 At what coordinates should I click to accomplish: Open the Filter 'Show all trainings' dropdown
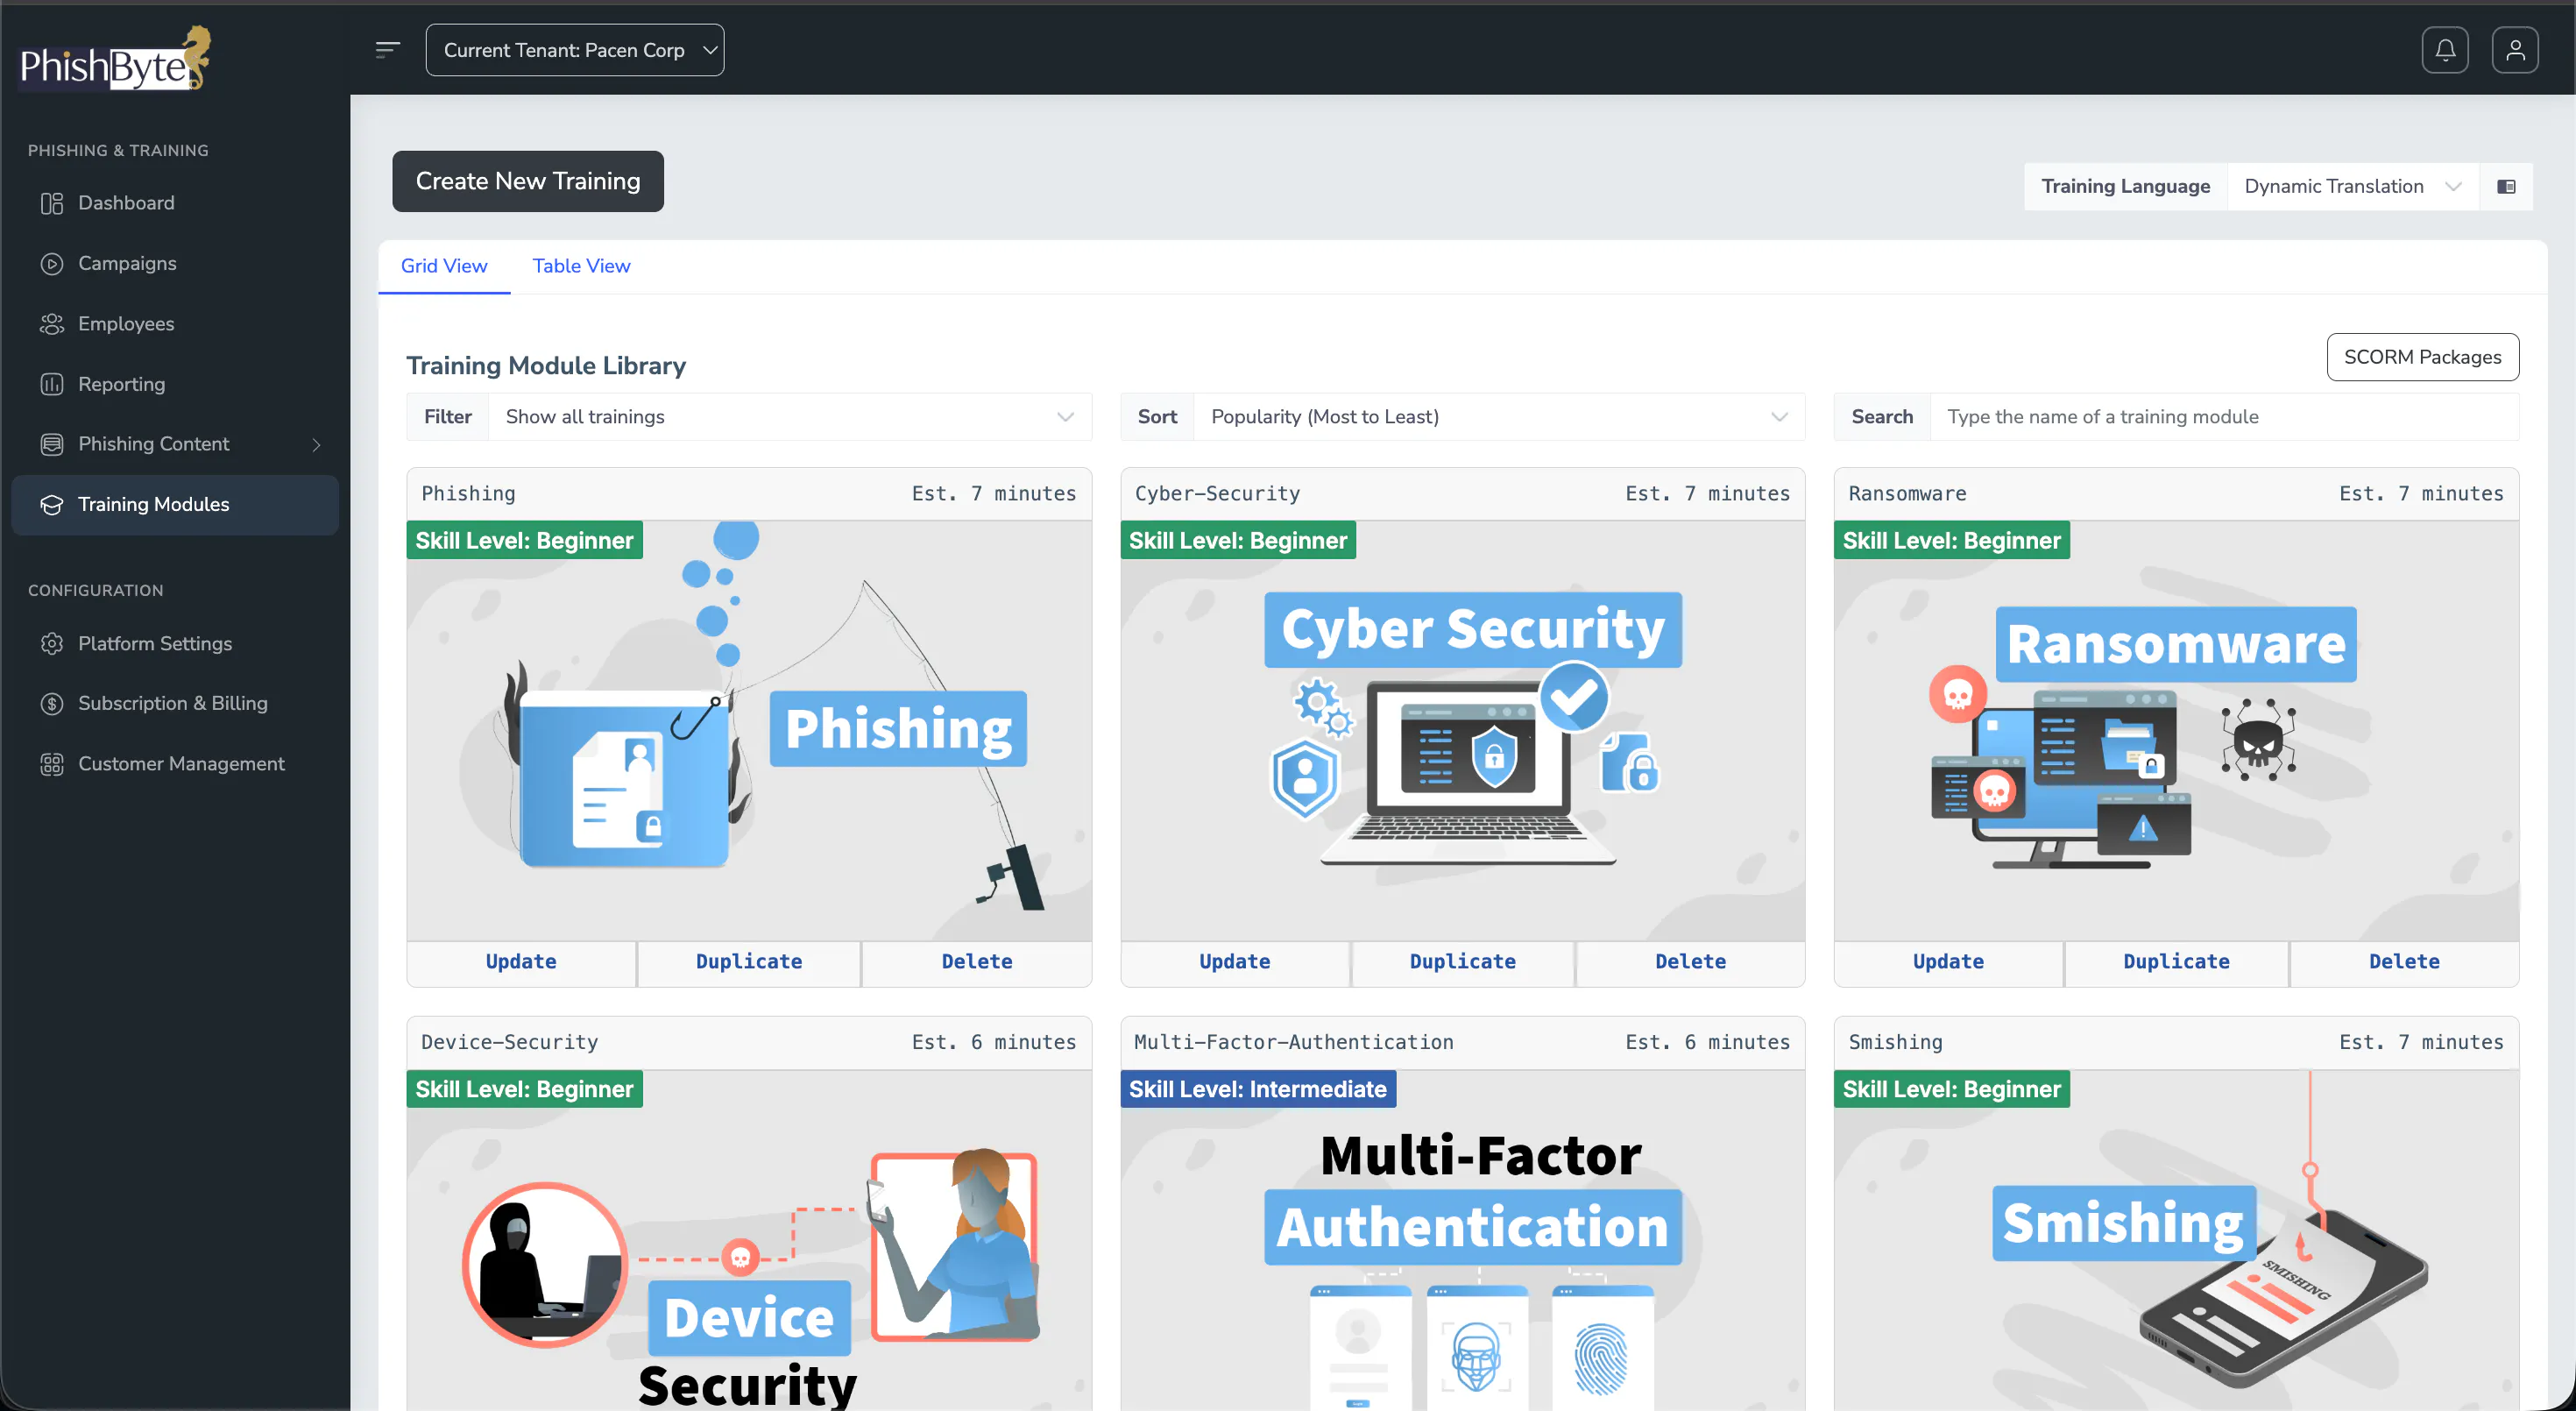pyautogui.click(x=790, y=417)
